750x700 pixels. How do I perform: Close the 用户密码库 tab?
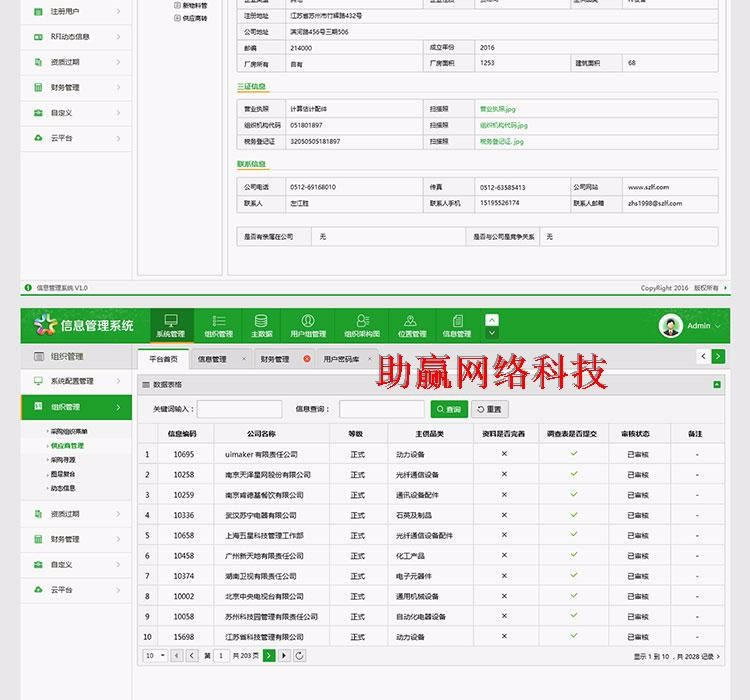(x=370, y=358)
